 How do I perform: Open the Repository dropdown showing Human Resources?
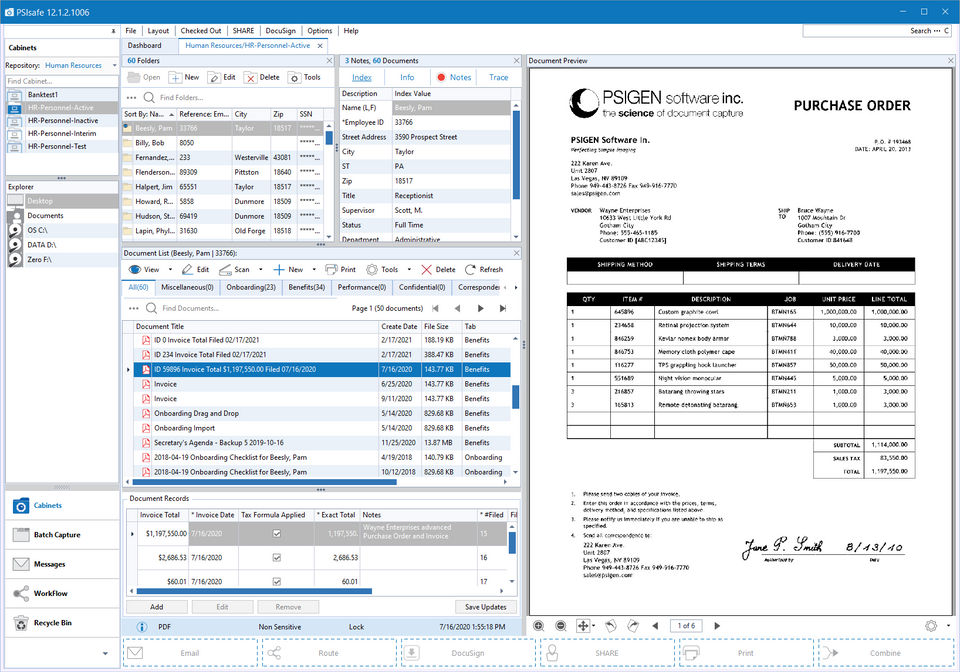(80, 66)
